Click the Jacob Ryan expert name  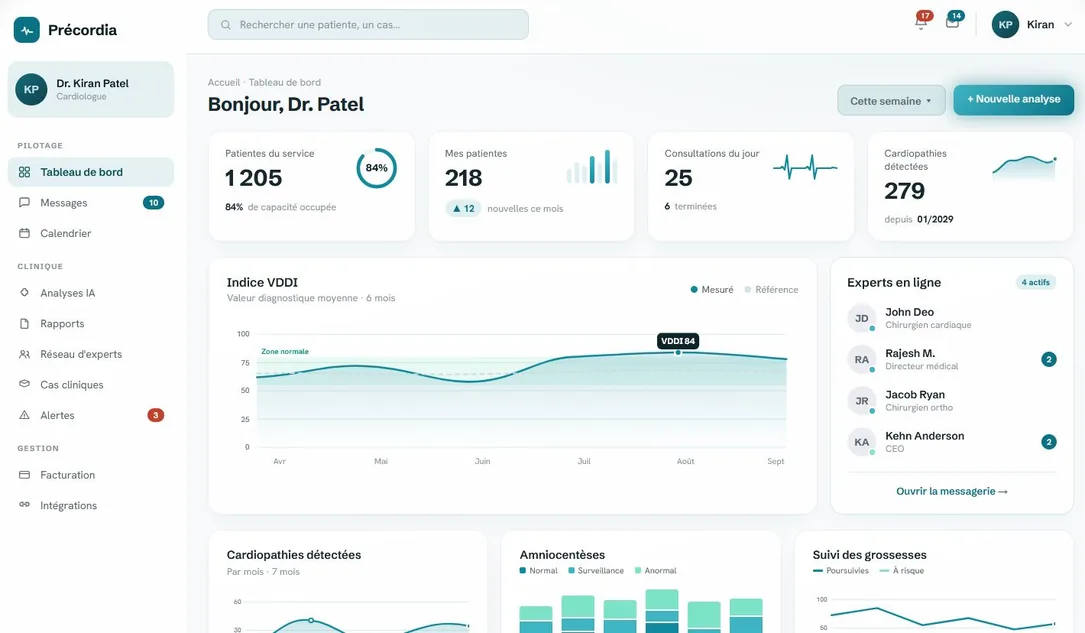pos(915,394)
